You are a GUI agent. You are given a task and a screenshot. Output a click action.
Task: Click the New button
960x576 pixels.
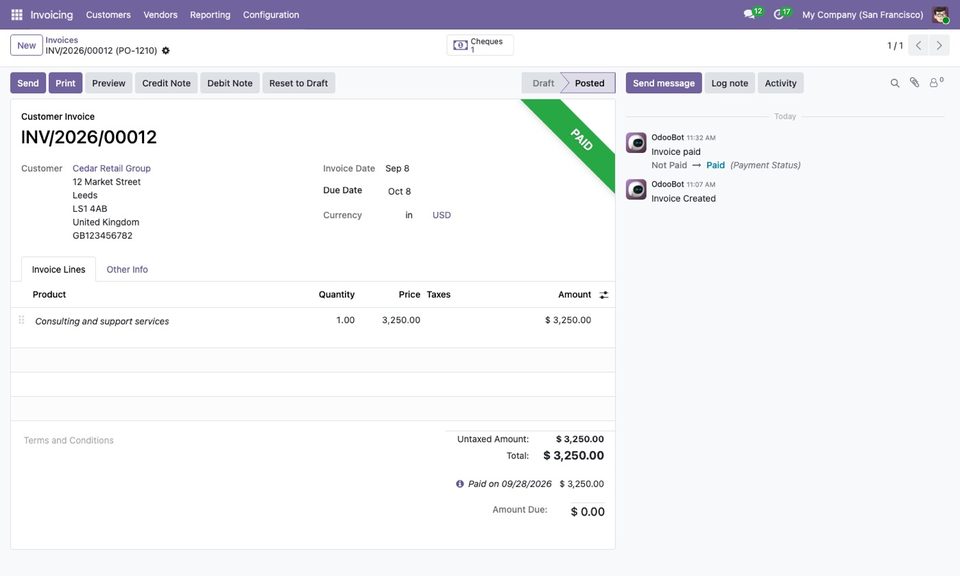pyautogui.click(x=26, y=45)
